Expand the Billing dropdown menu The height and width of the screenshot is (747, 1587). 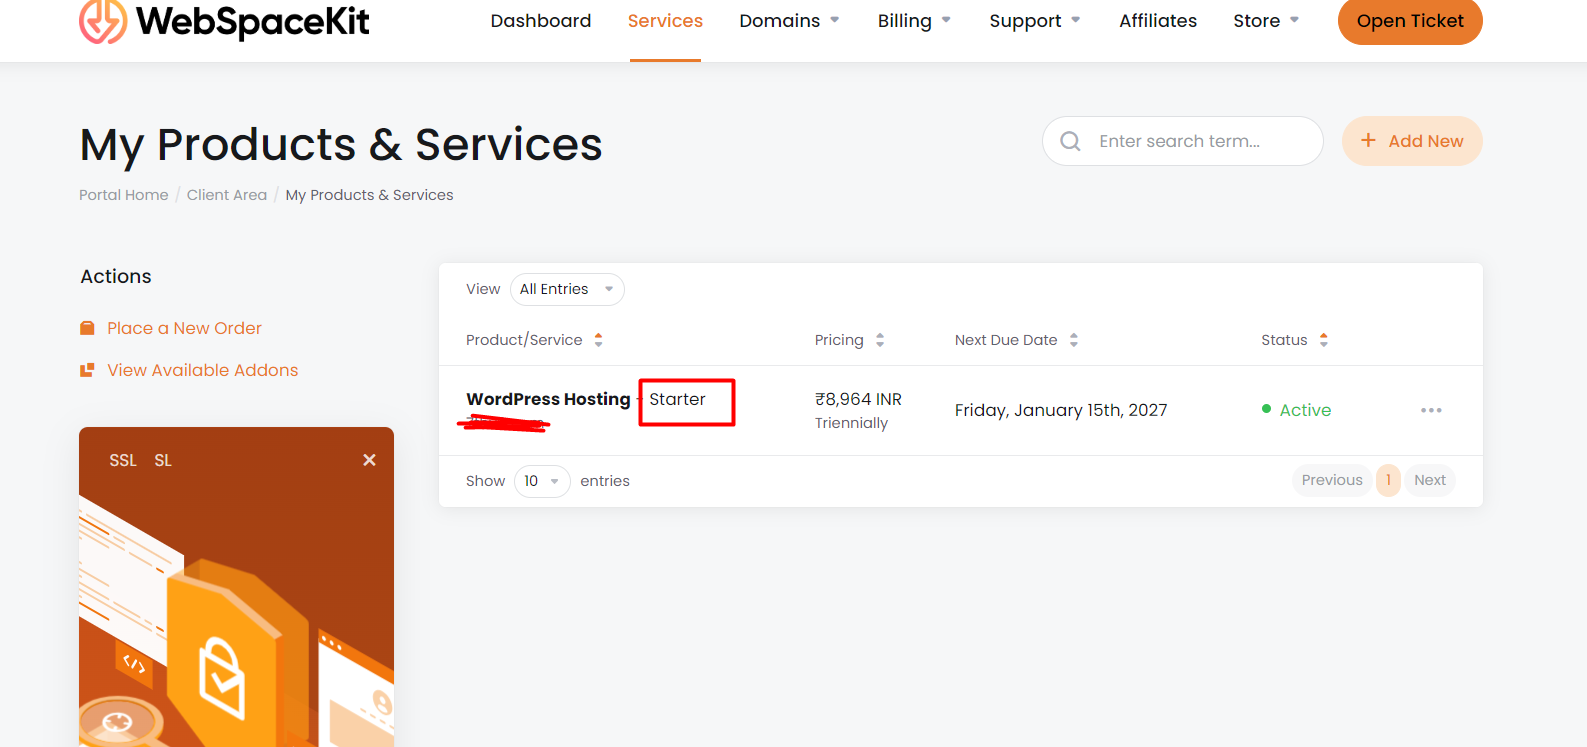(914, 21)
